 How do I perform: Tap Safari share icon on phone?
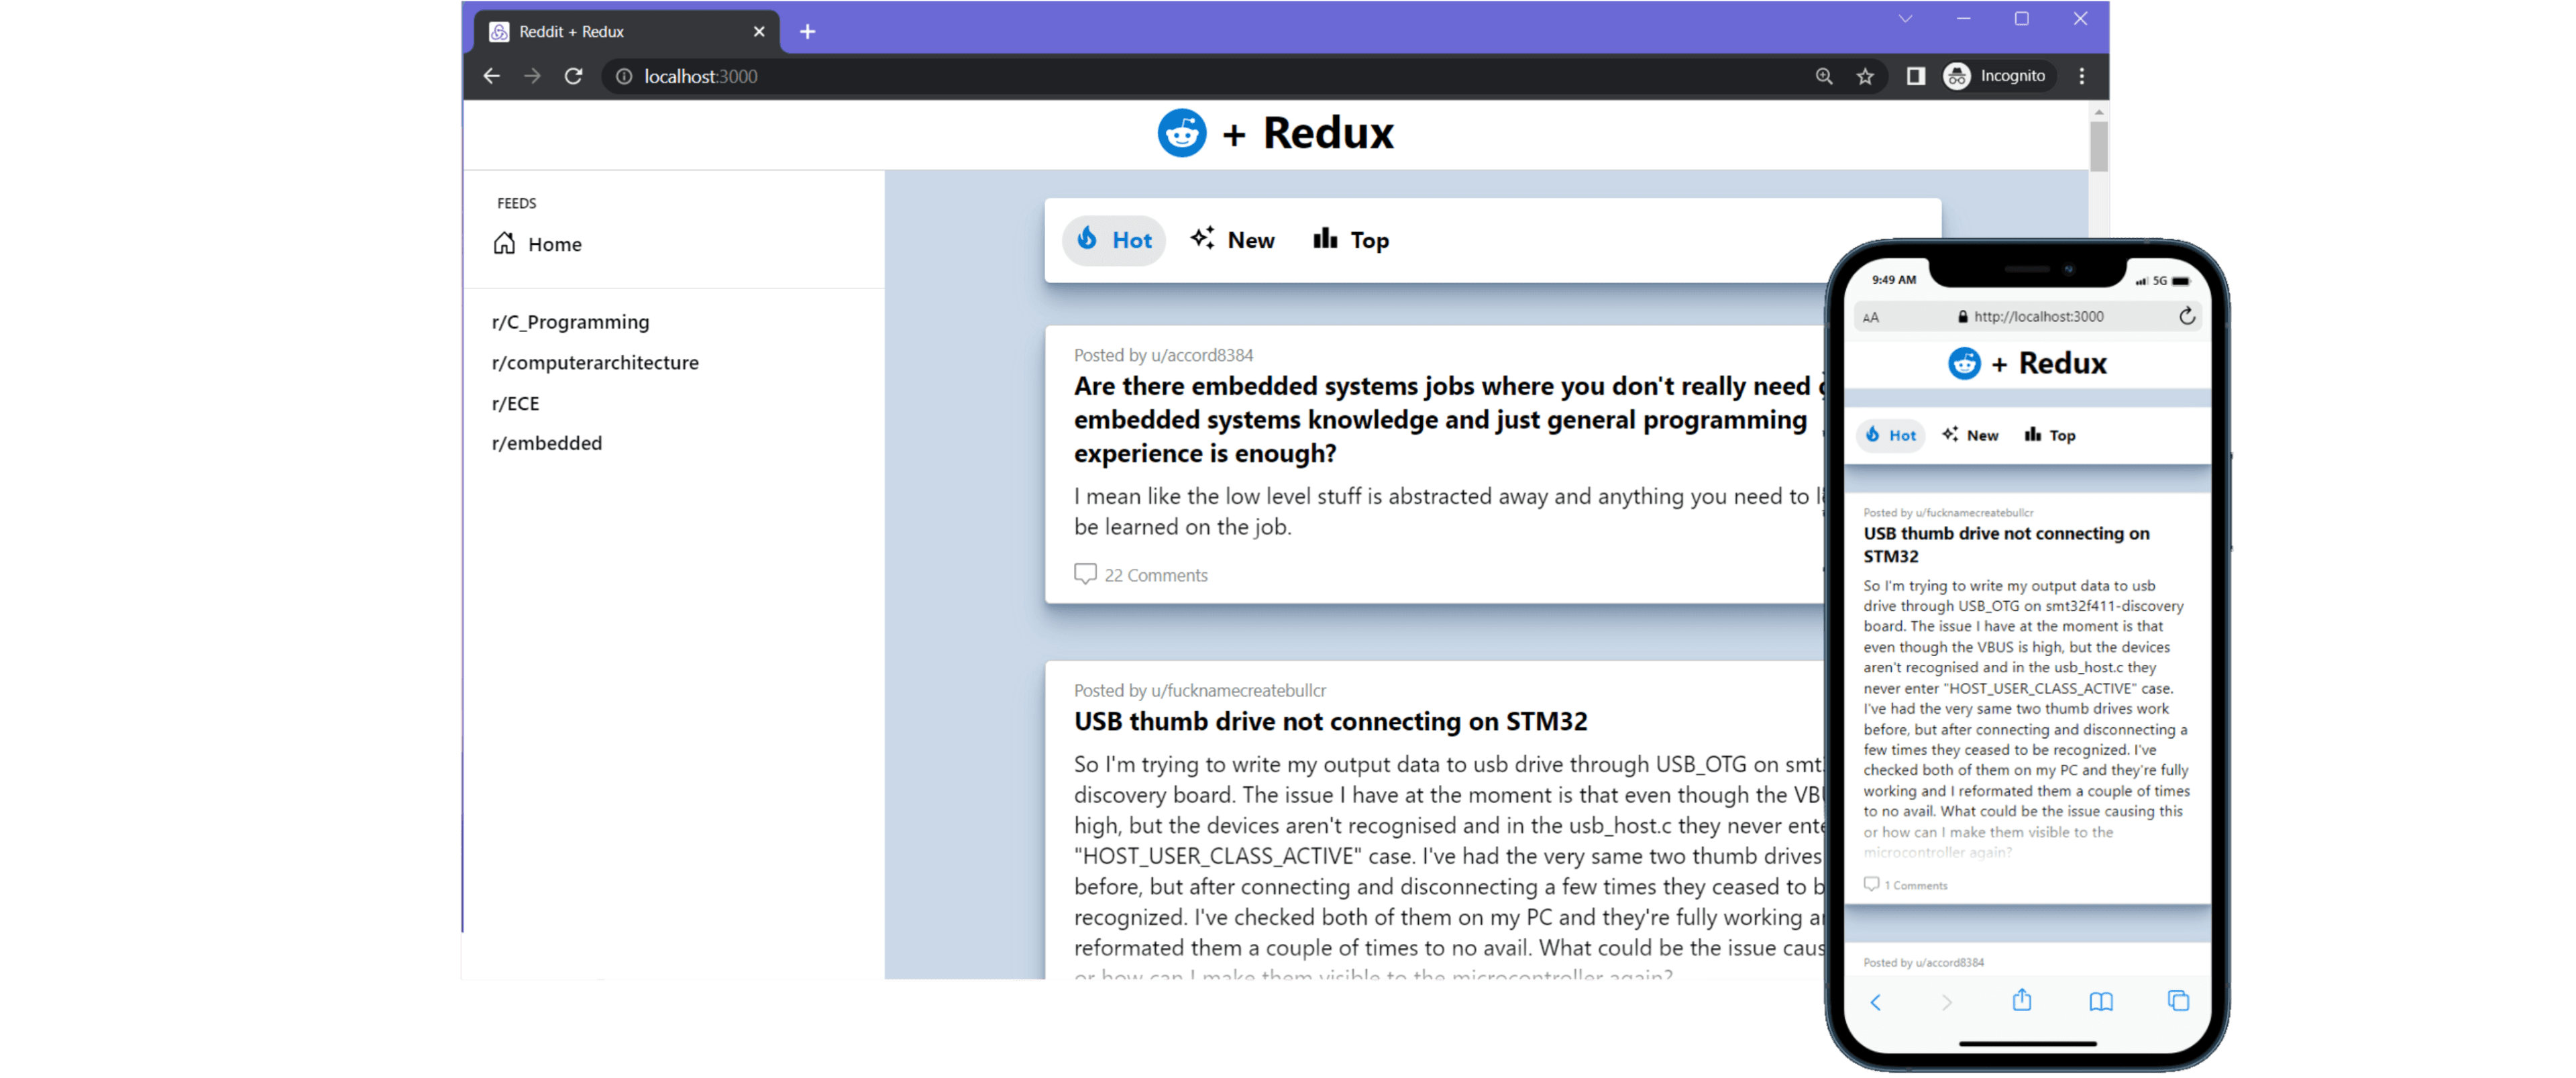(x=2022, y=1000)
